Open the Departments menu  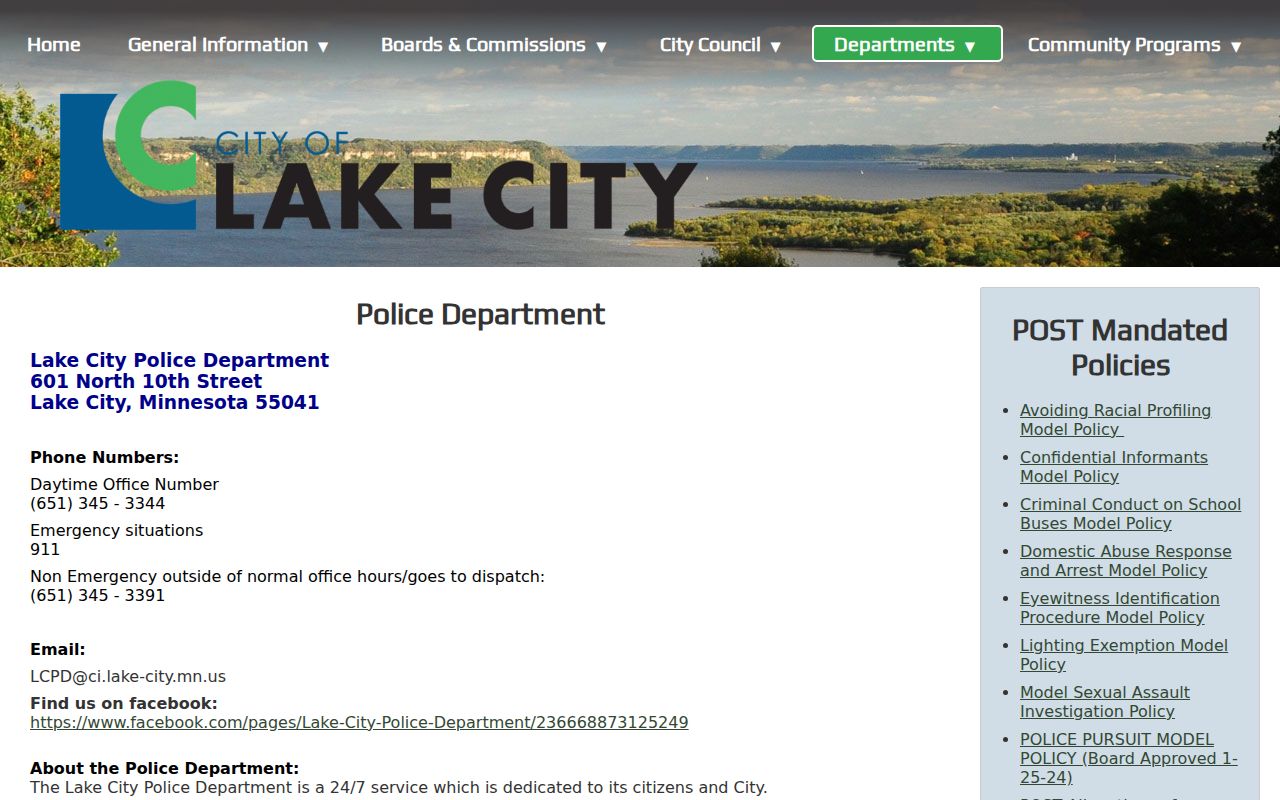[x=907, y=44]
